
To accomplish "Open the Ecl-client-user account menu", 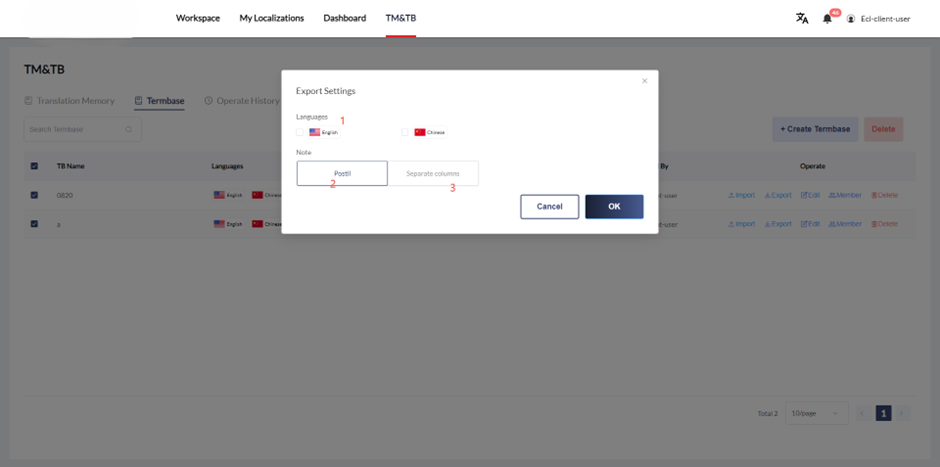I will [878, 18].
